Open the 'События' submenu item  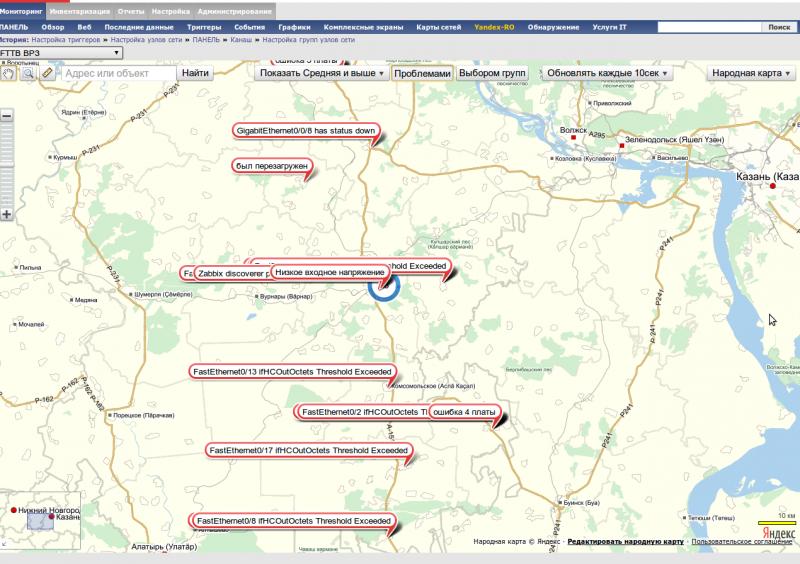point(249,27)
